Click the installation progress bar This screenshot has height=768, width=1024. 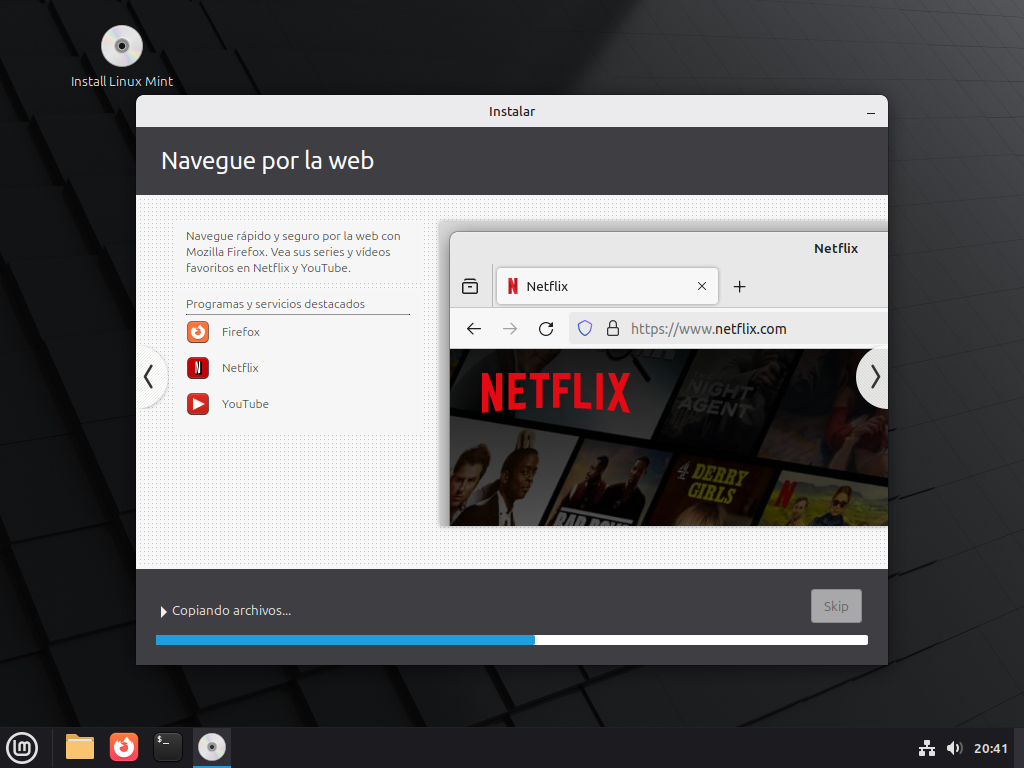[x=511, y=640]
